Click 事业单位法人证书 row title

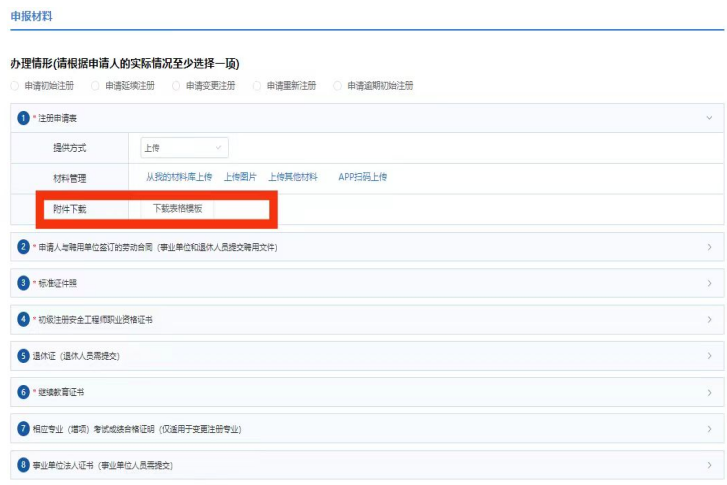(x=102, y=466)
